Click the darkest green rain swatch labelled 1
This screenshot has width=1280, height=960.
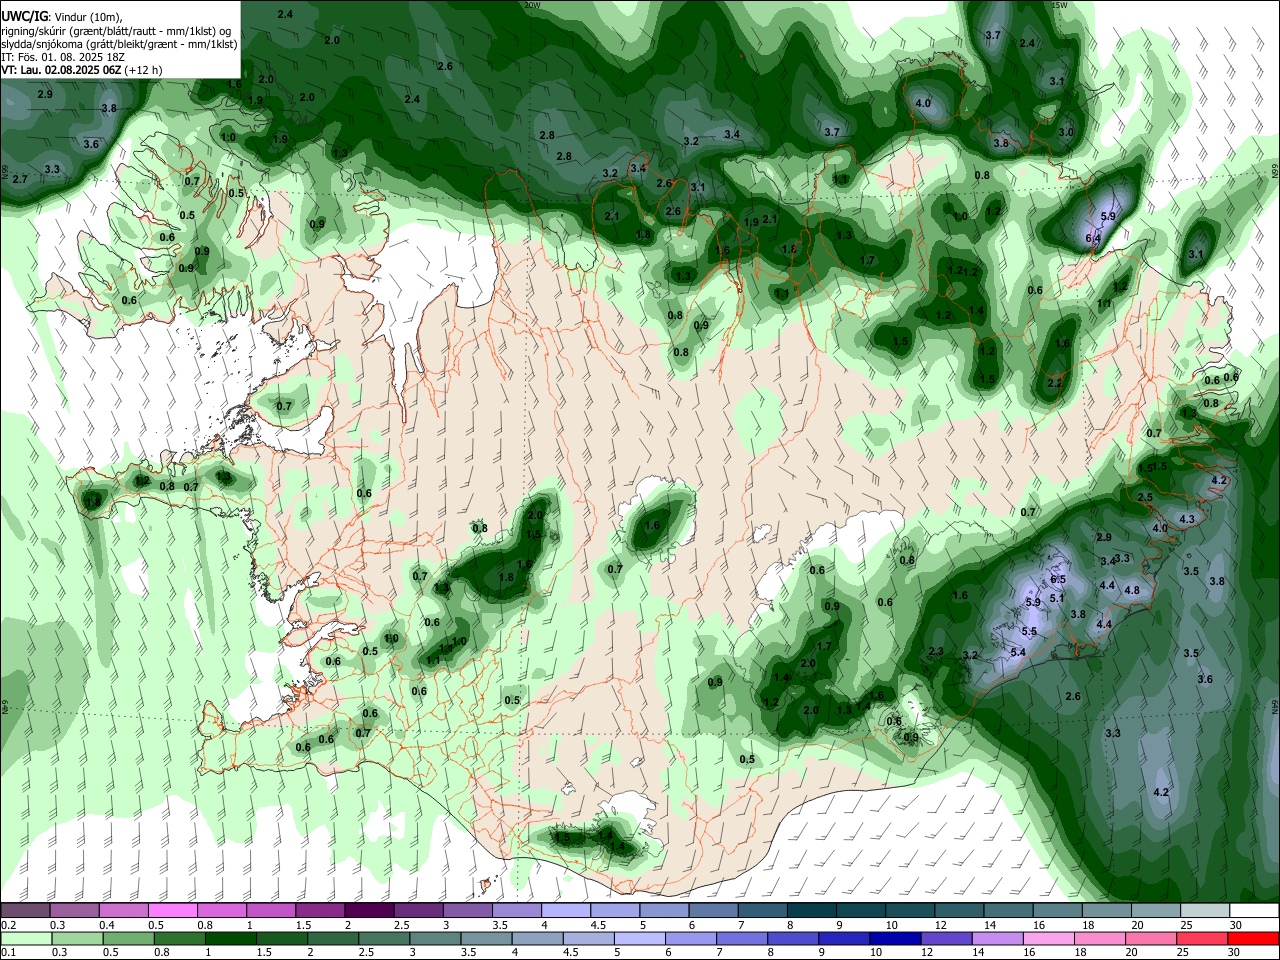(229, 938)
